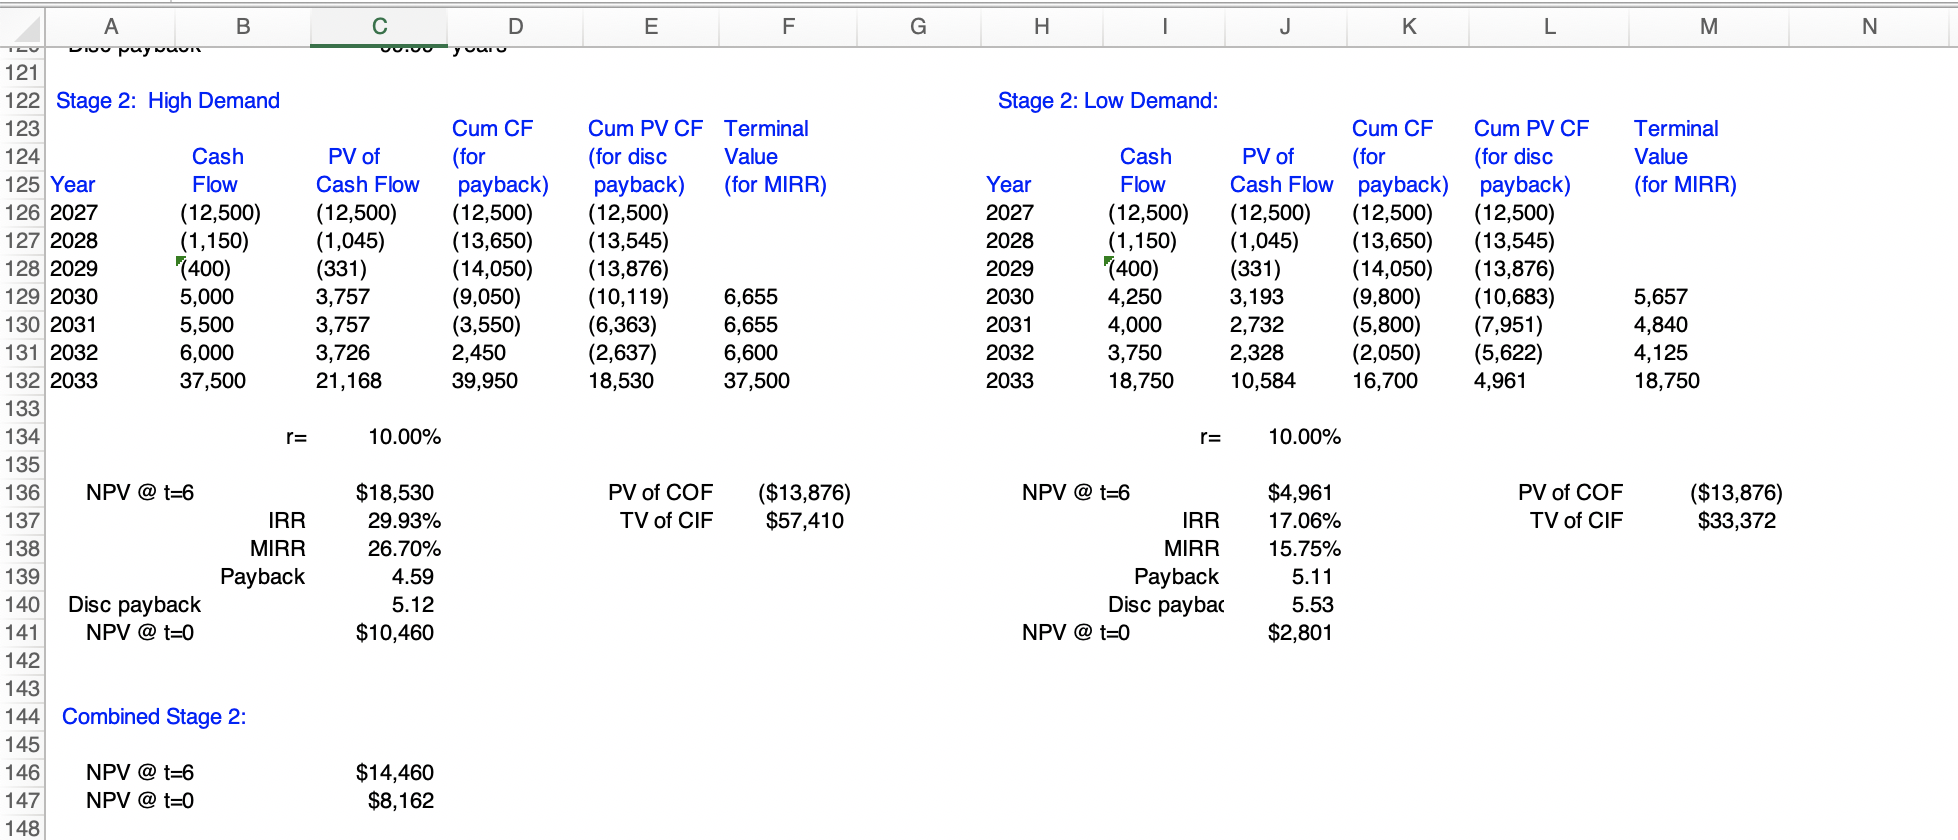Click the 'Stage 2: Low Demand:' heading
The width and height of the screenshot is (1958, 840).
[1108, 101]
